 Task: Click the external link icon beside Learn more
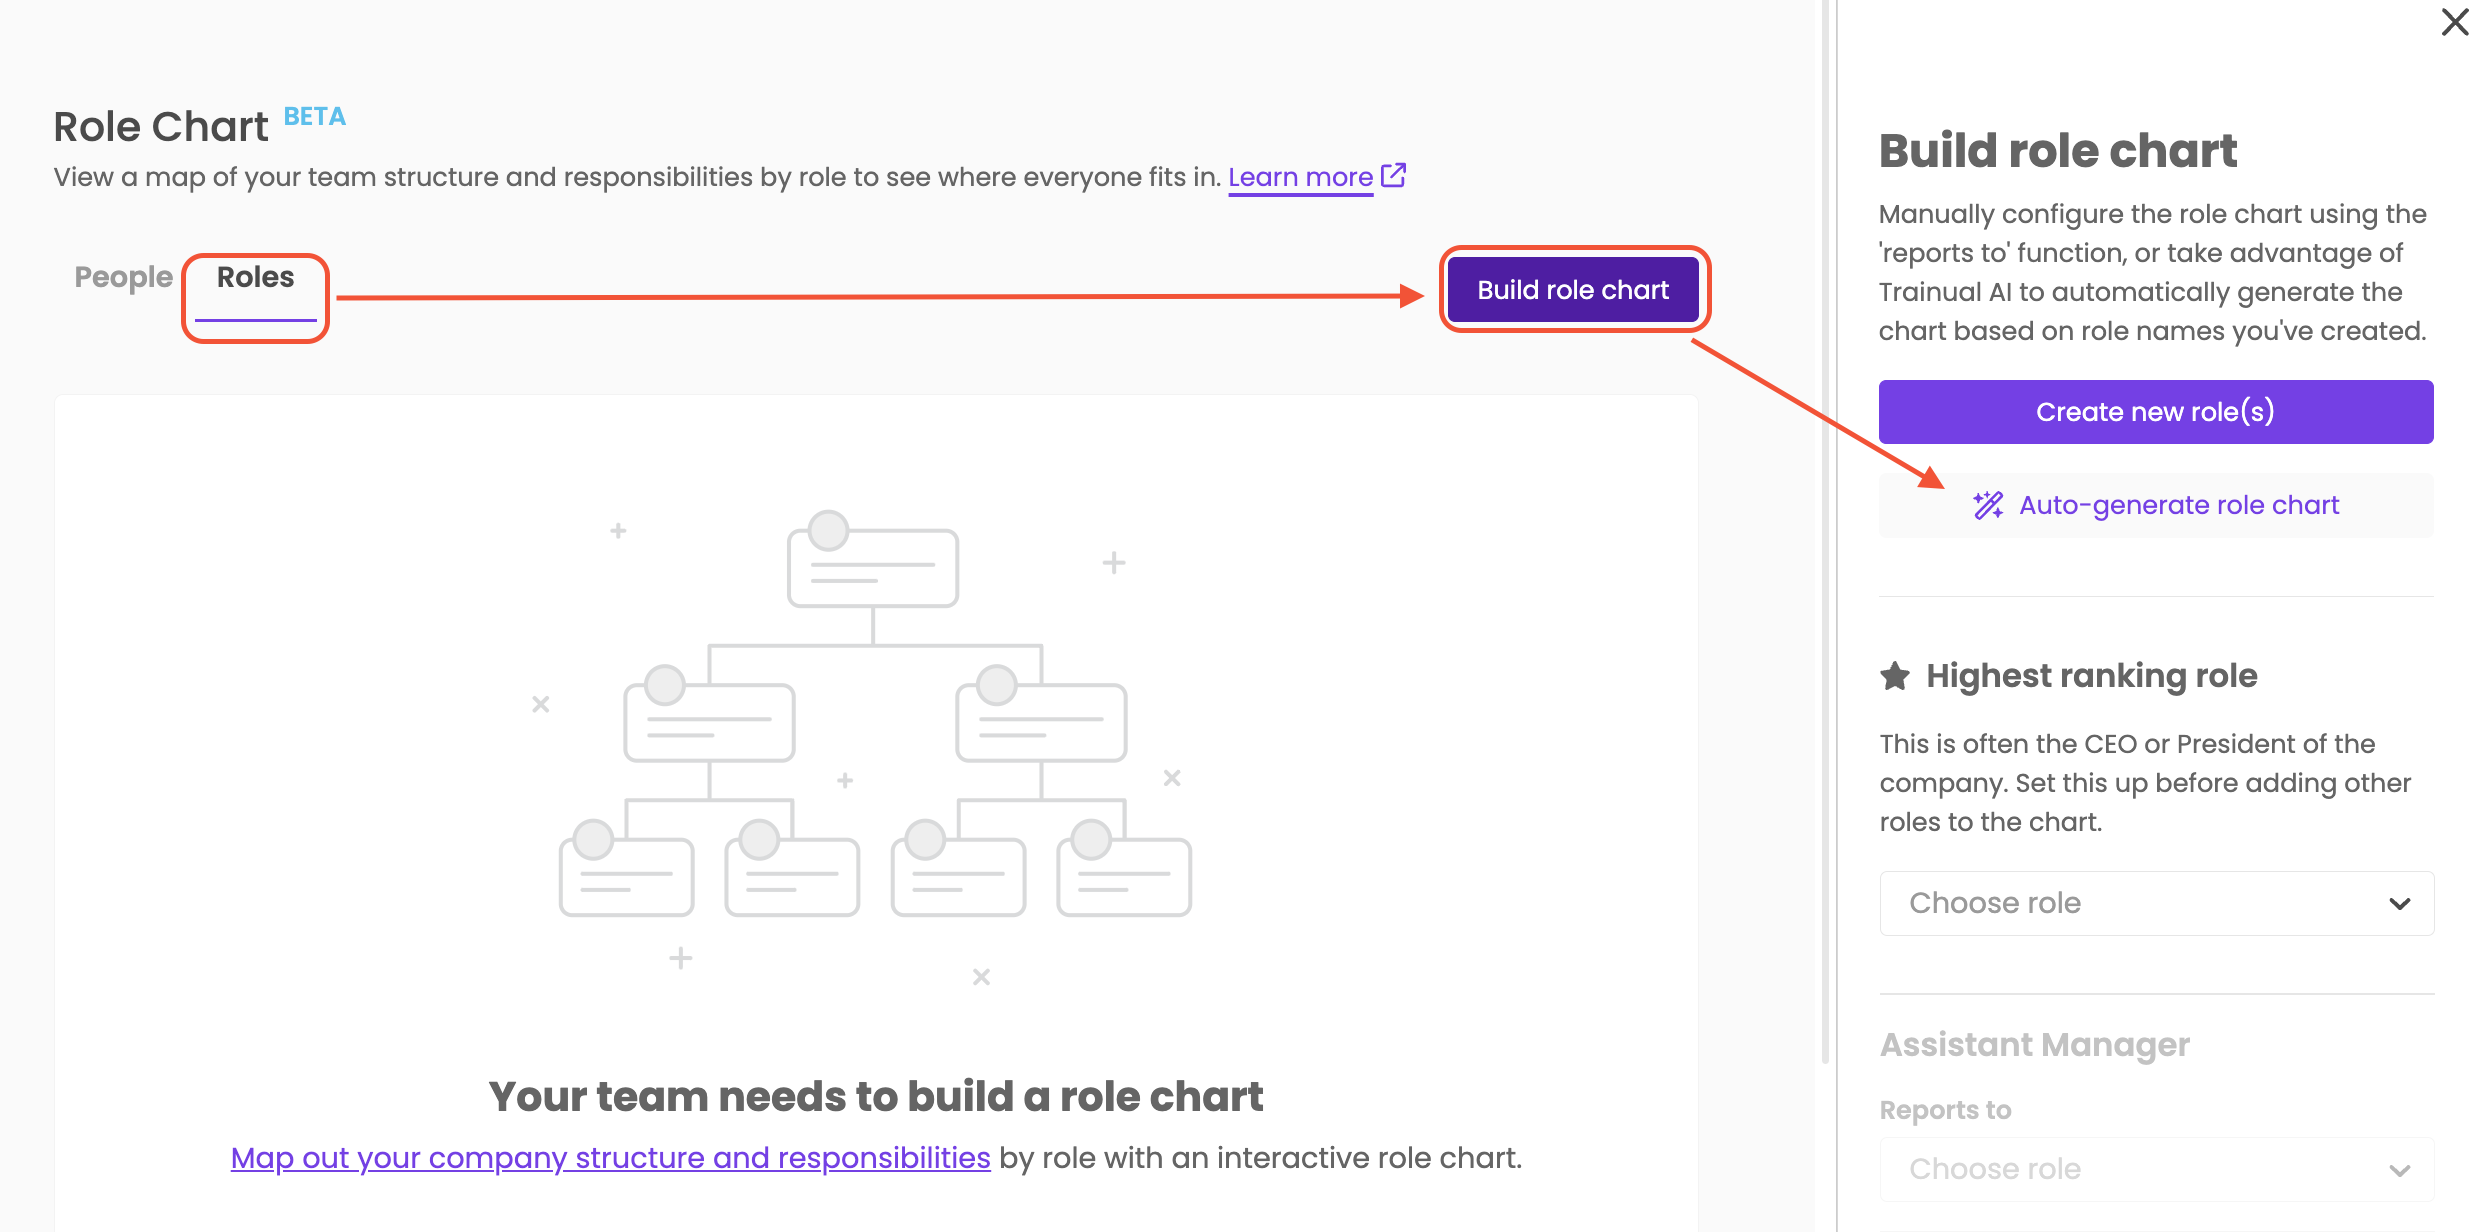pyautogui.click(x=1393, y=175)
